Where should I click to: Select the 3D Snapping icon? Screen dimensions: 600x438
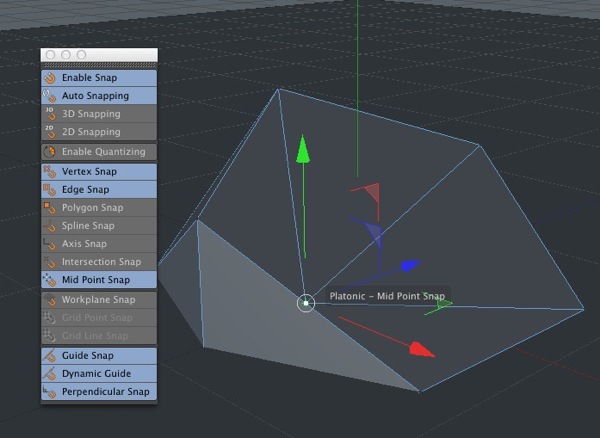50,114
